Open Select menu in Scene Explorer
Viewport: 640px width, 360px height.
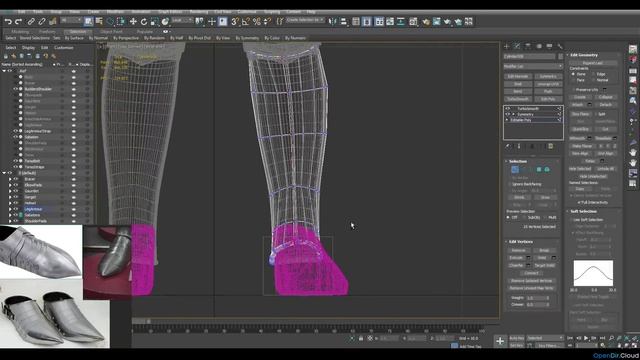pos(10,48)
